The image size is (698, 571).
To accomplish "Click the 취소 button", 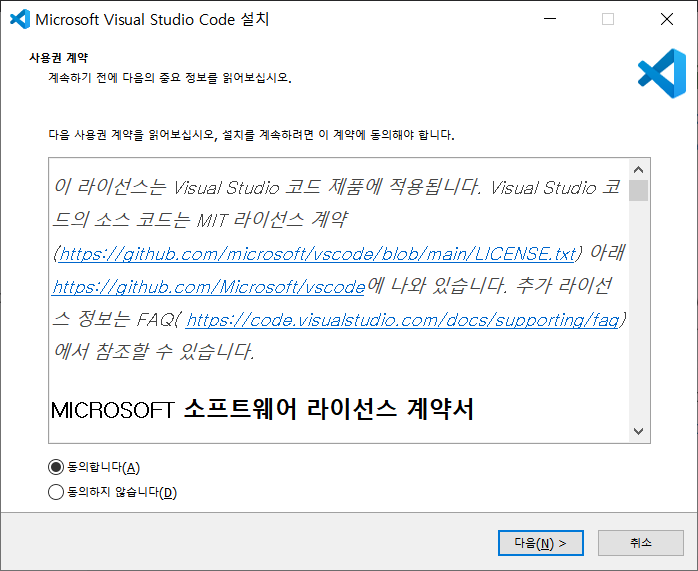I will pos(641,543).
